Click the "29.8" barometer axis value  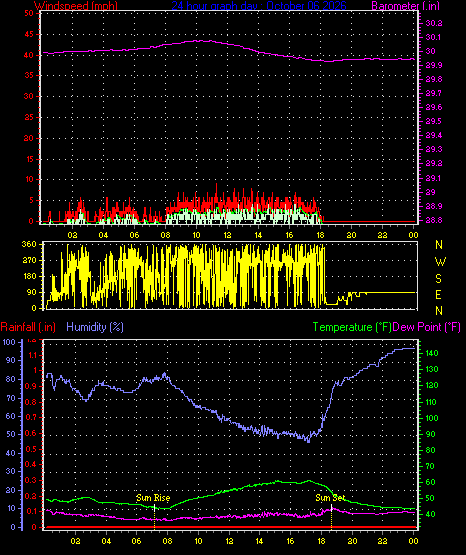tap(434, 79)
